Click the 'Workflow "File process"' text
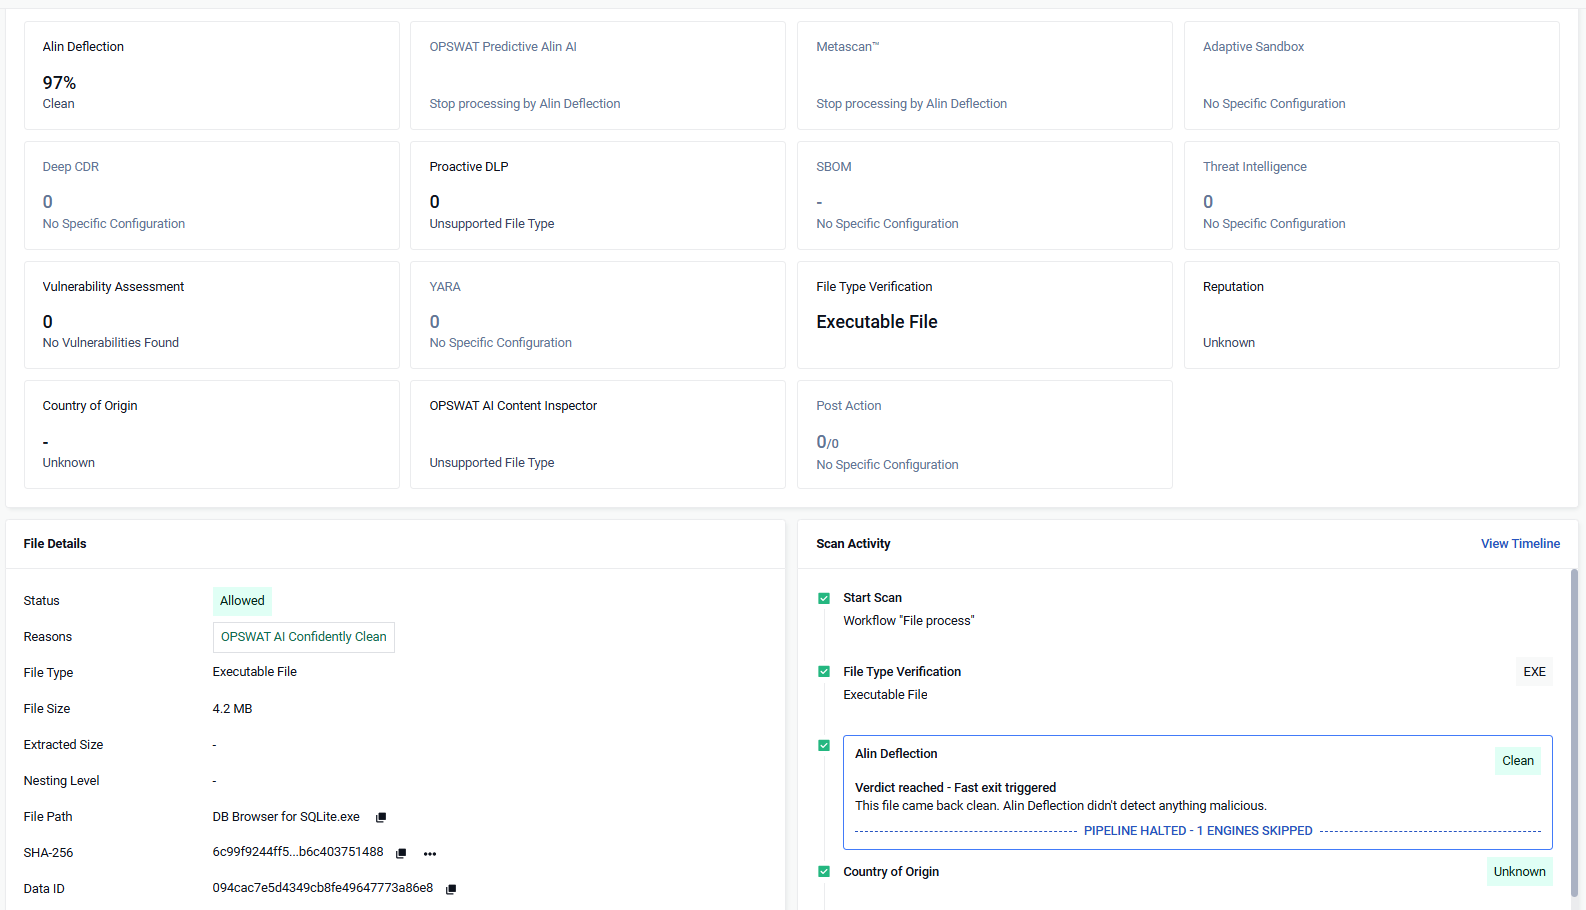Screen dimensions: 1586x910 [909, 621]
